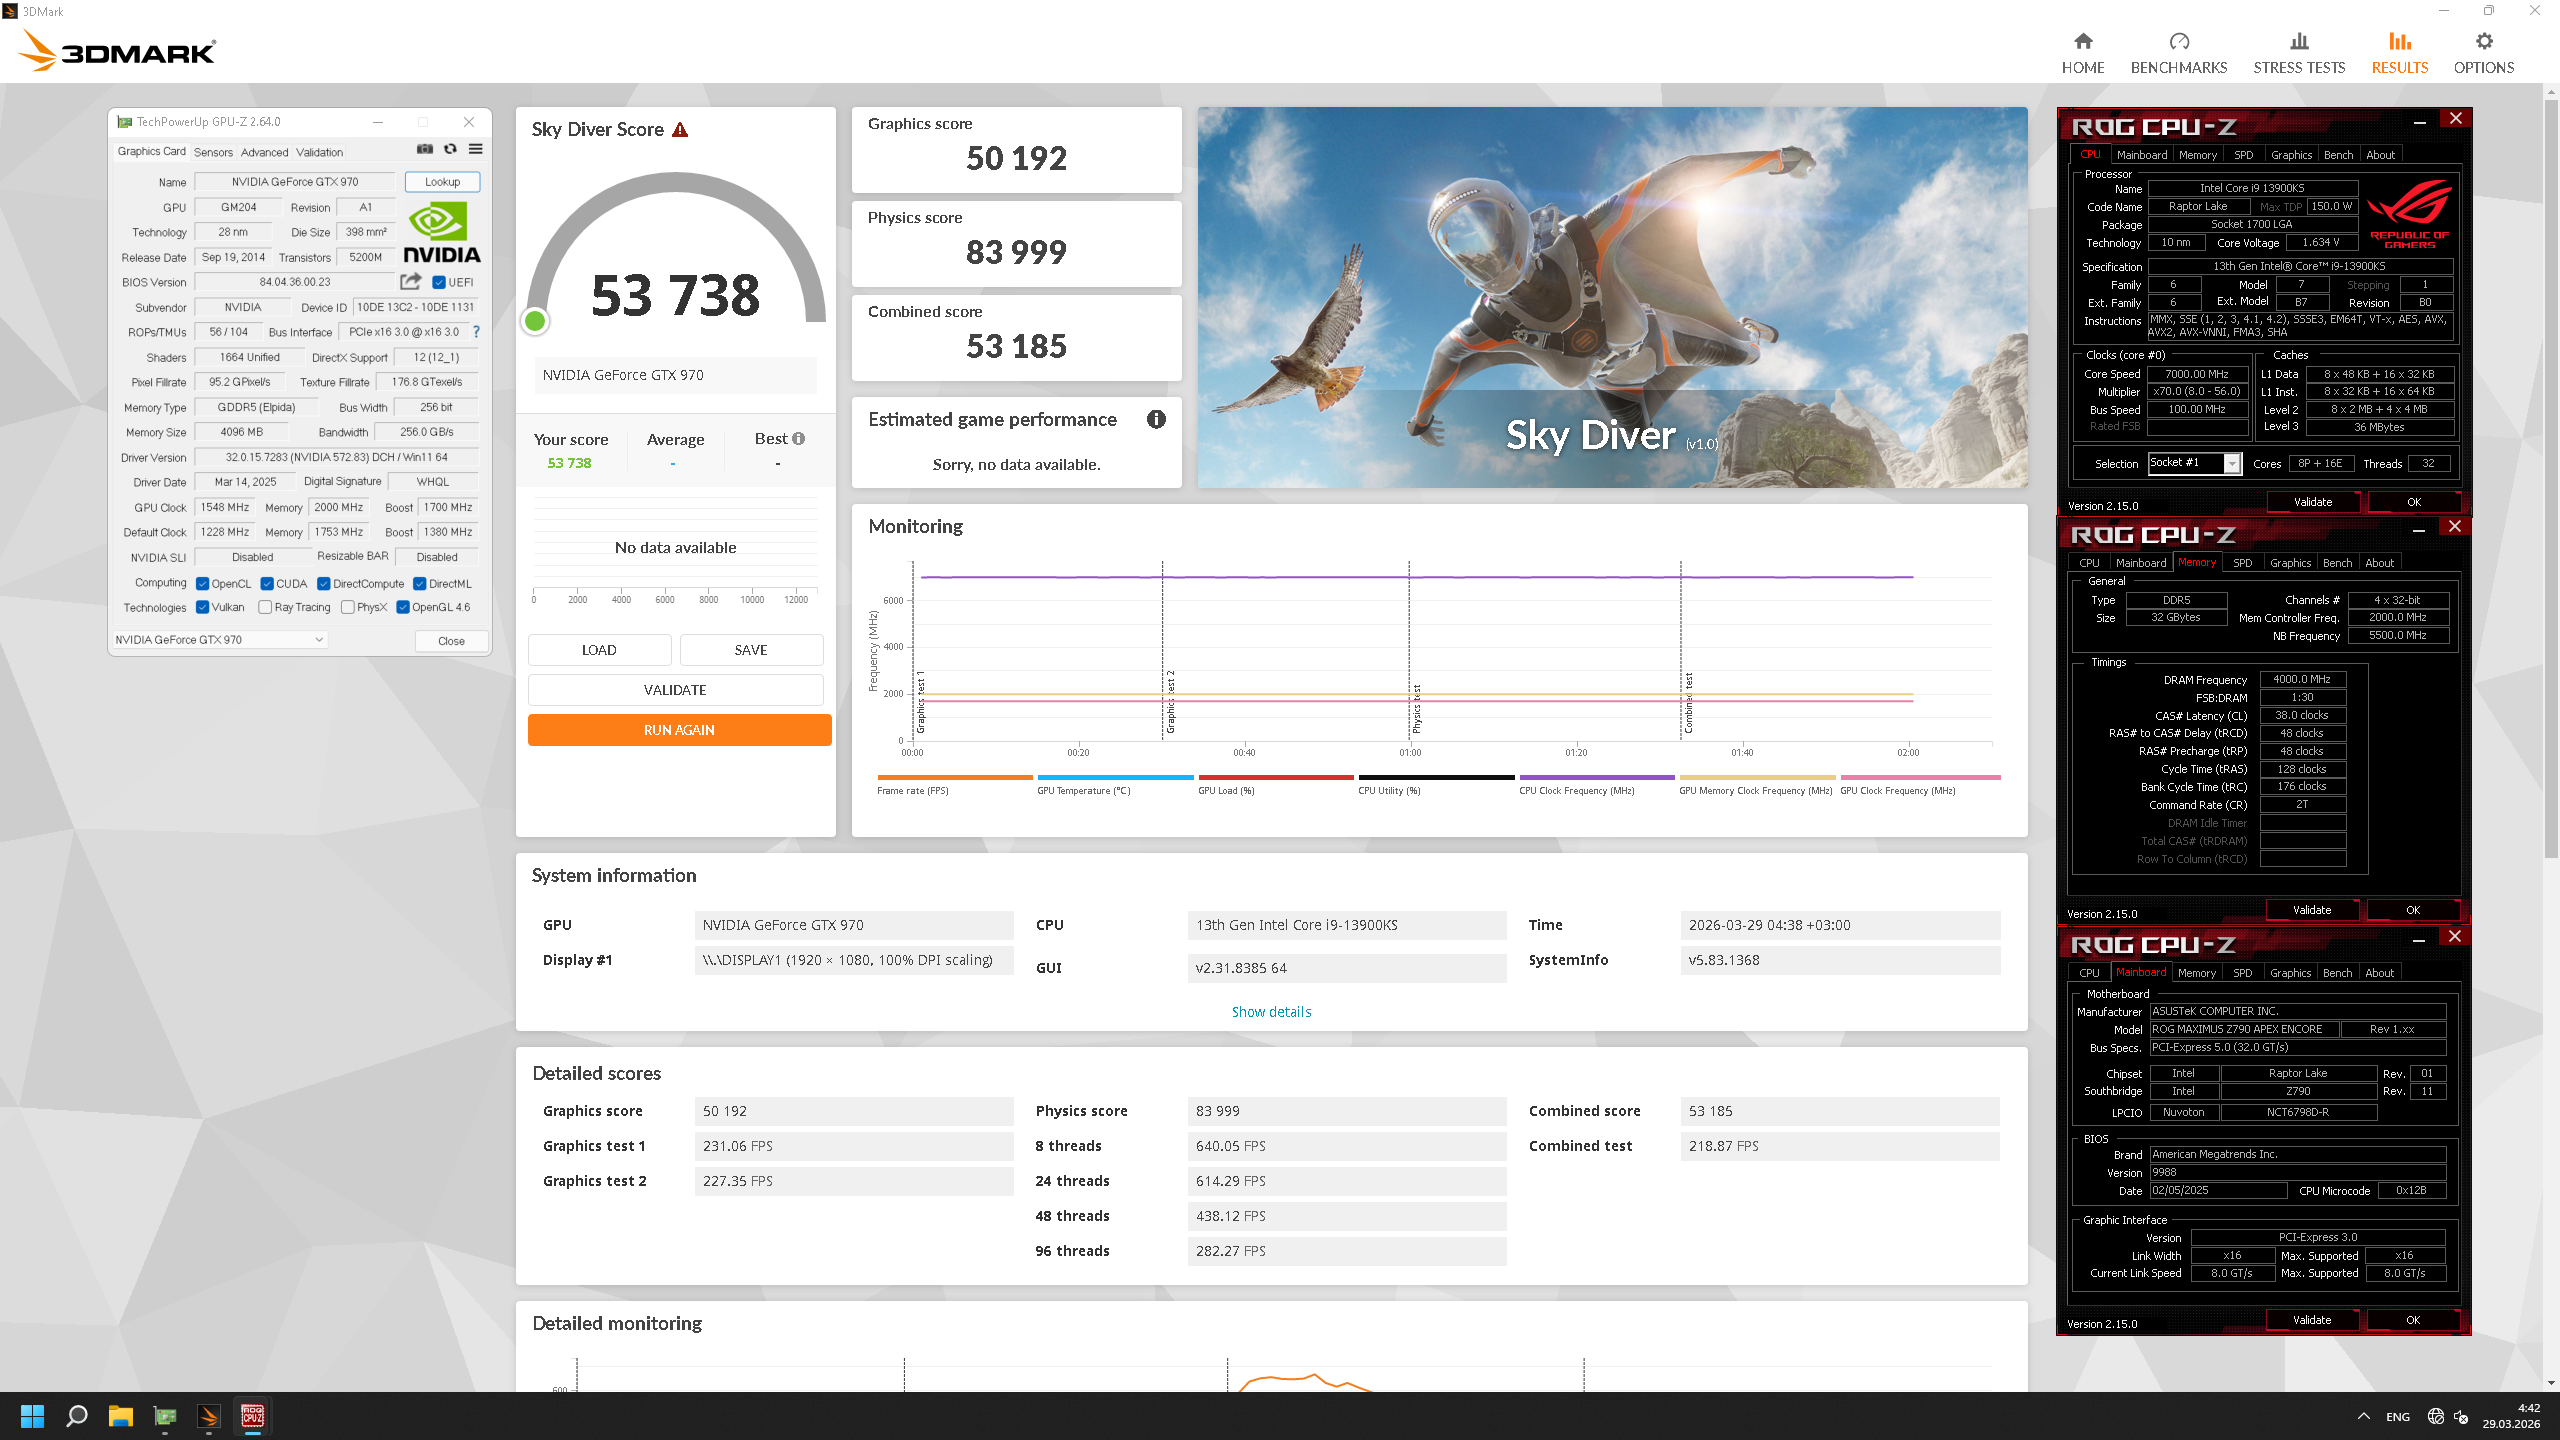The height and width of the screenshot is (1440, 2560).
Task: Open the GPU selection dropdown in GPU-Z
Action: [219, 640]
